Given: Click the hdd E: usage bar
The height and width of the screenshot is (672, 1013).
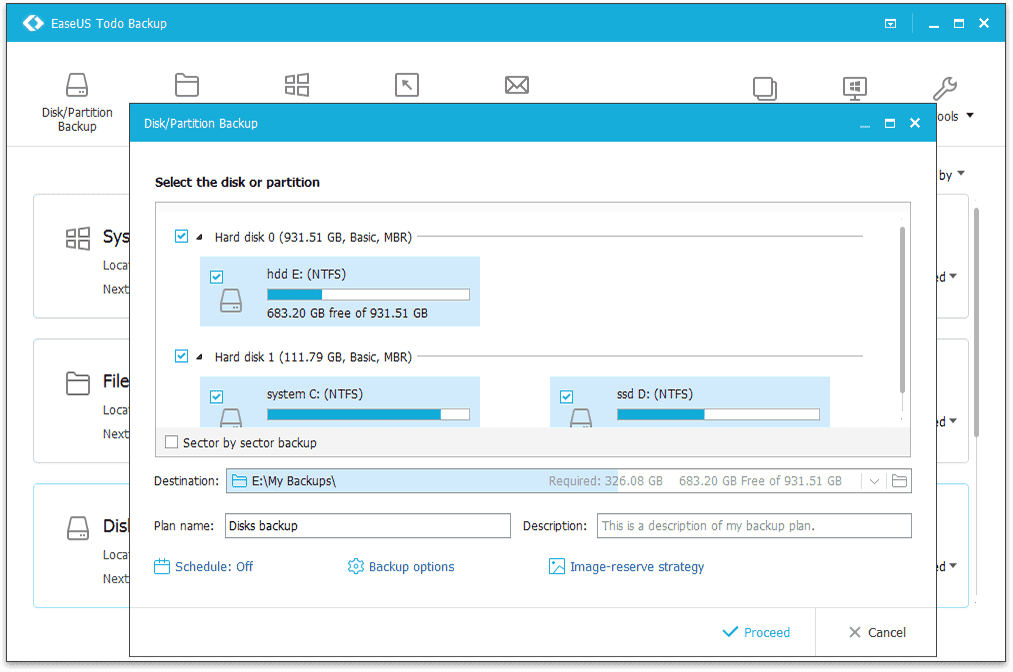Looking at the screenshot, I should pyautogui.click(x=368, y=295).
